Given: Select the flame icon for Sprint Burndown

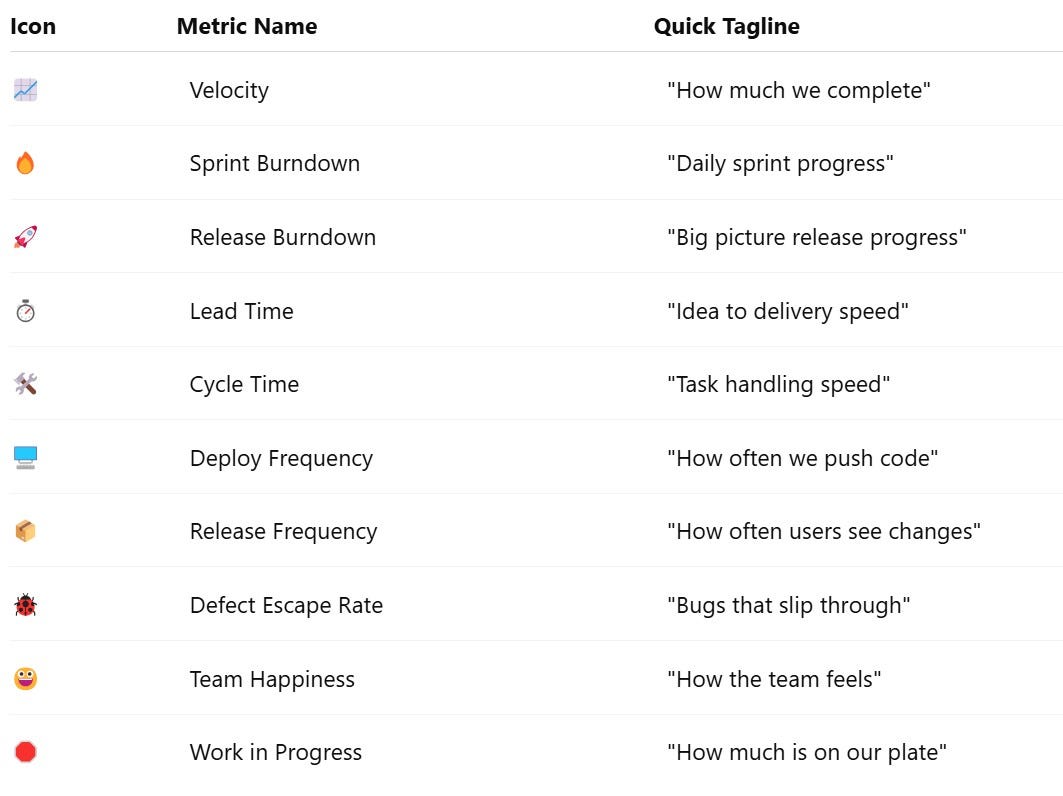Looking at the screenshot, I should [25, 163].
